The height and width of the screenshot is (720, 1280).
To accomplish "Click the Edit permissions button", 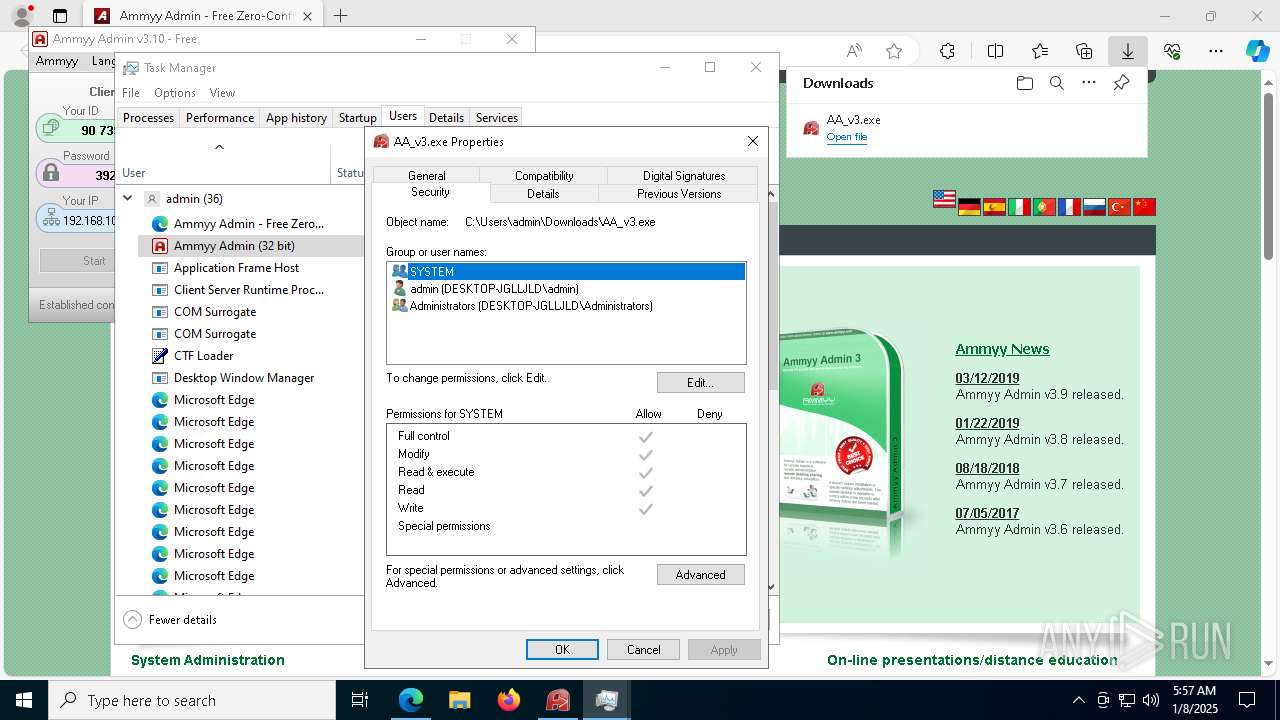I will click(701, 383).
